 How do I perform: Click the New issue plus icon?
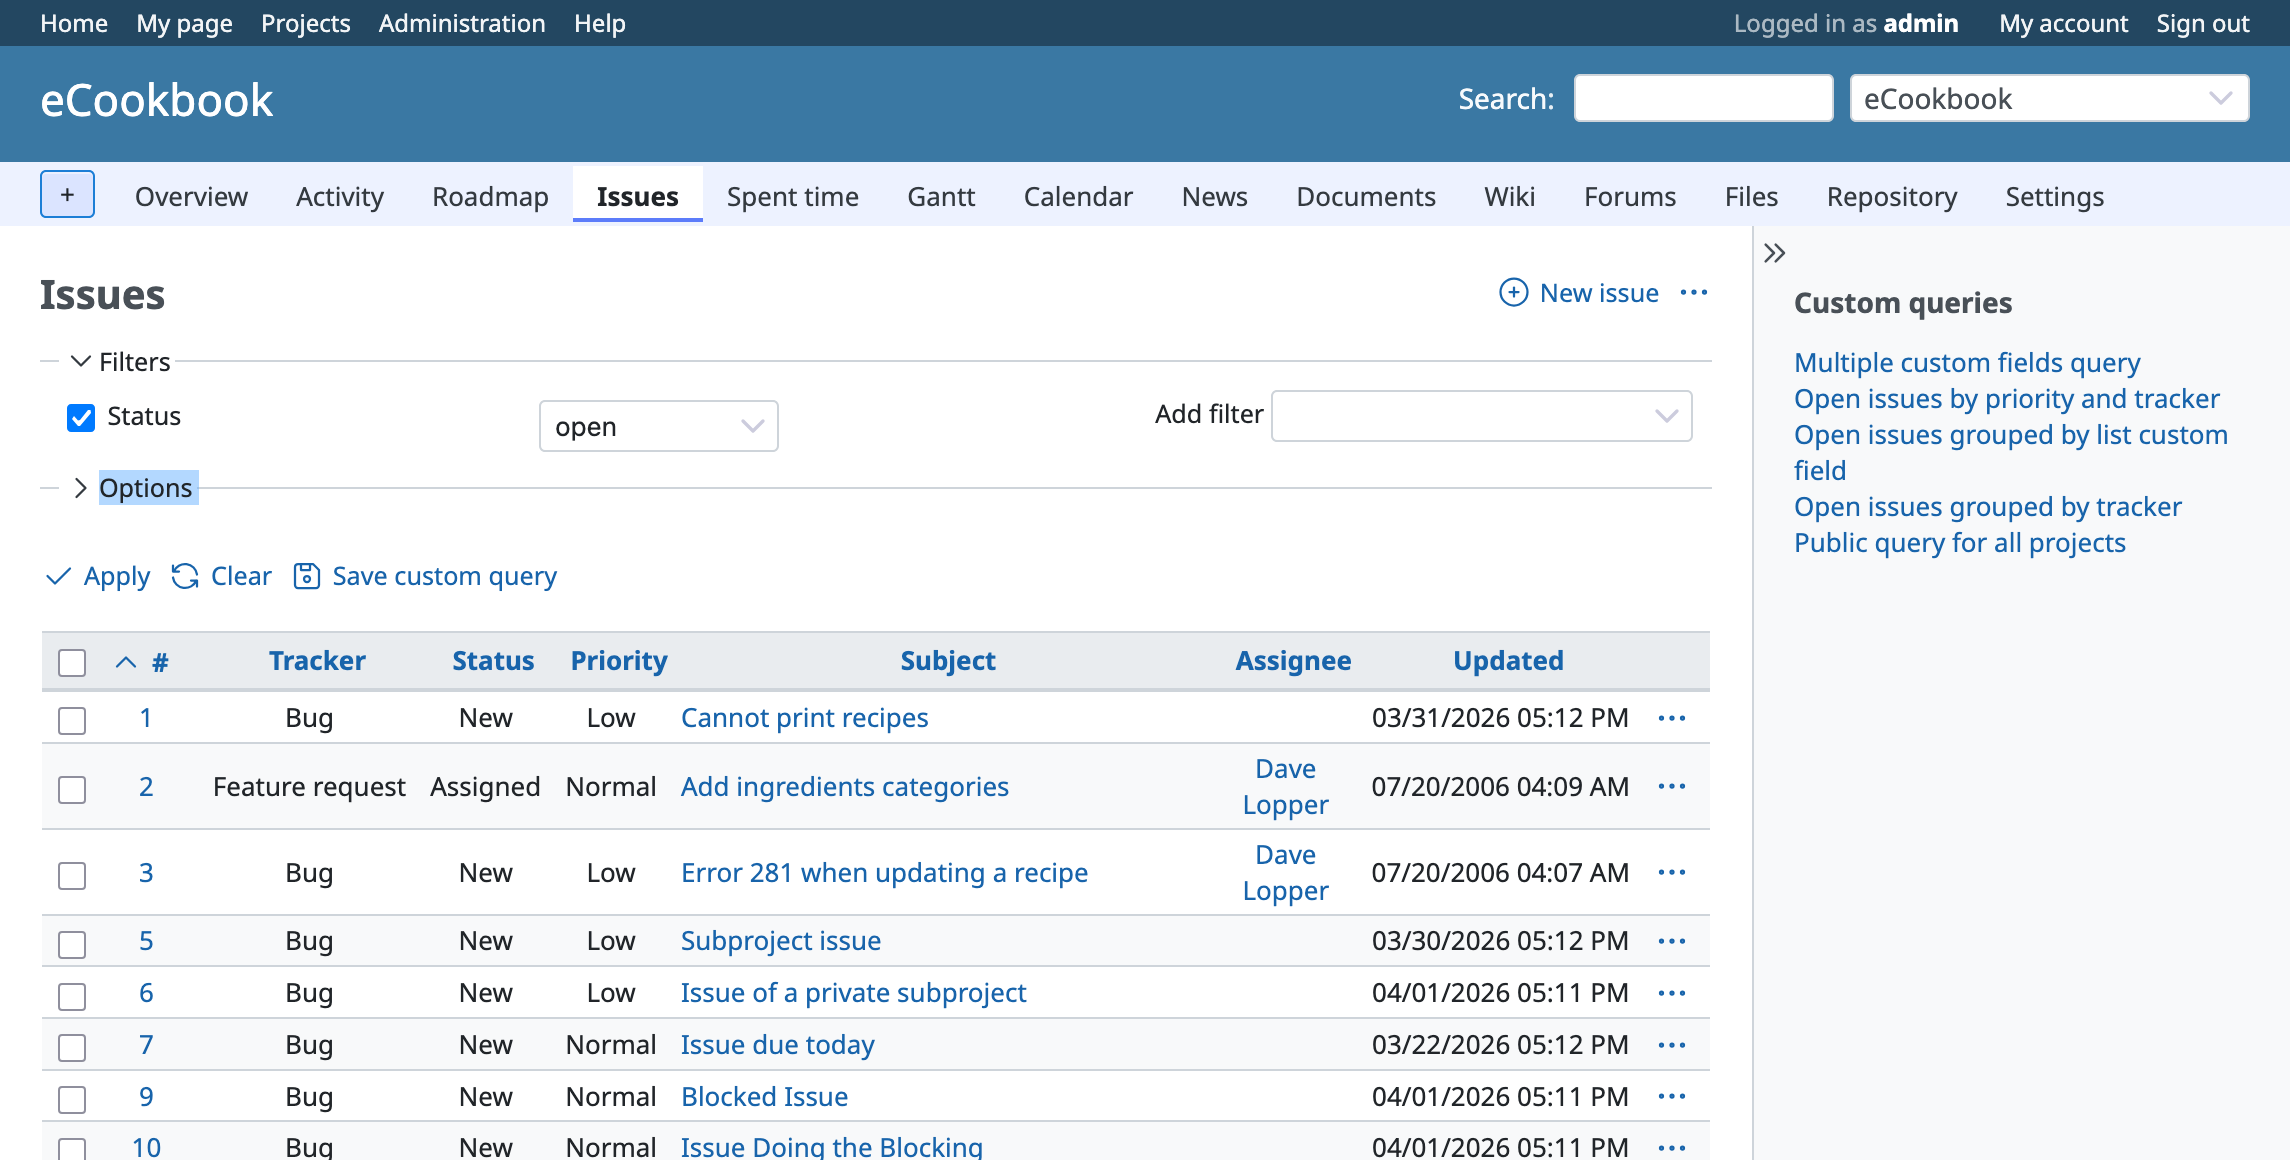1513,292
